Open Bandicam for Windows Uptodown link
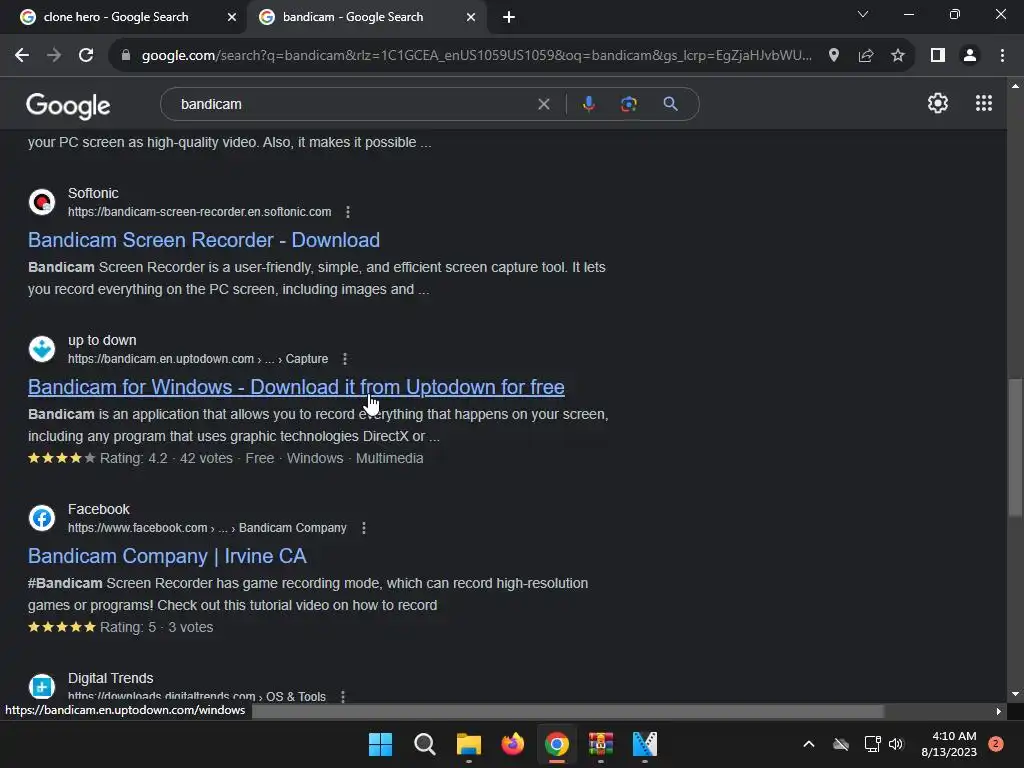Image resolution: width=1024 pixels, height=768 pixels. coord(296,387)
